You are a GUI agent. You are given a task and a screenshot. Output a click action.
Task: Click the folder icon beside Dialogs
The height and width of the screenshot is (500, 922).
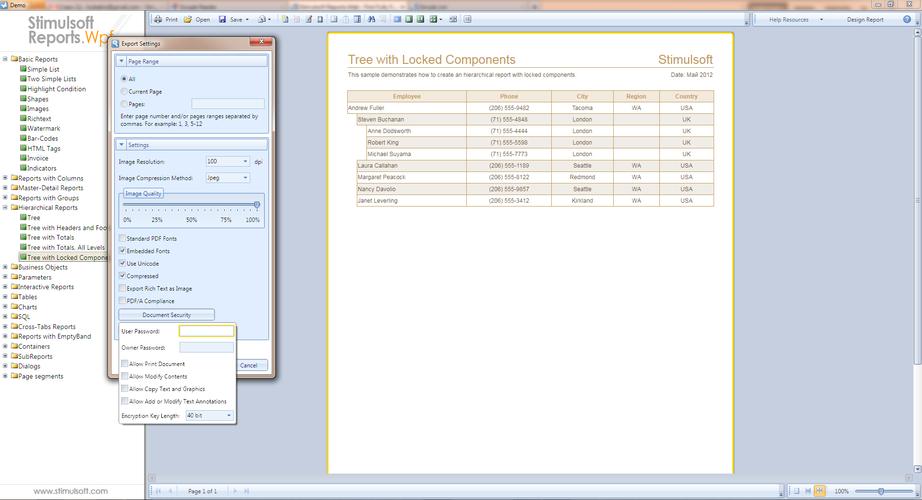(15, 366)
